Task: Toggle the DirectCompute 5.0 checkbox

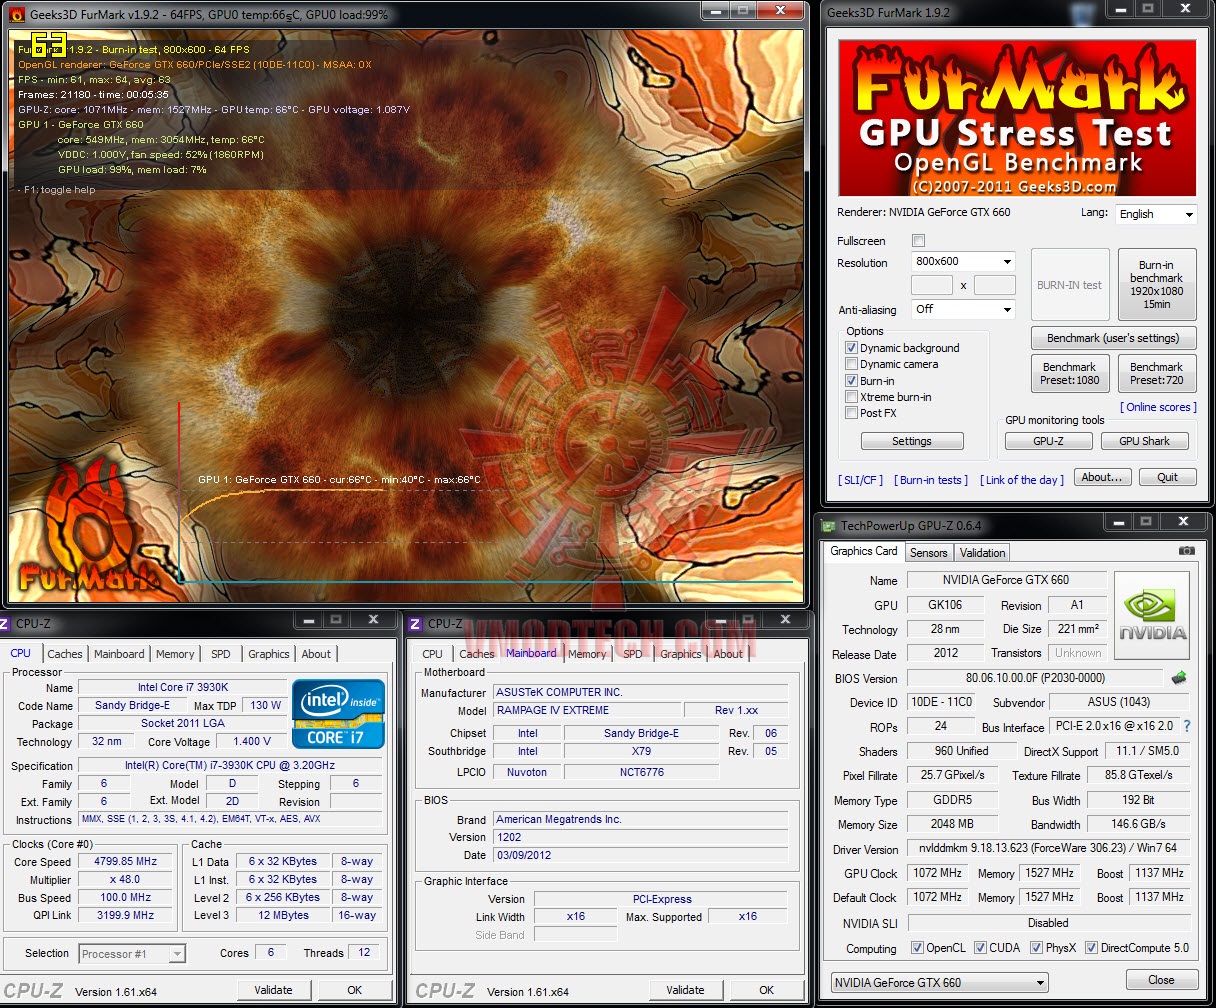Action: pyautogui.click(x=1092, y=948)
